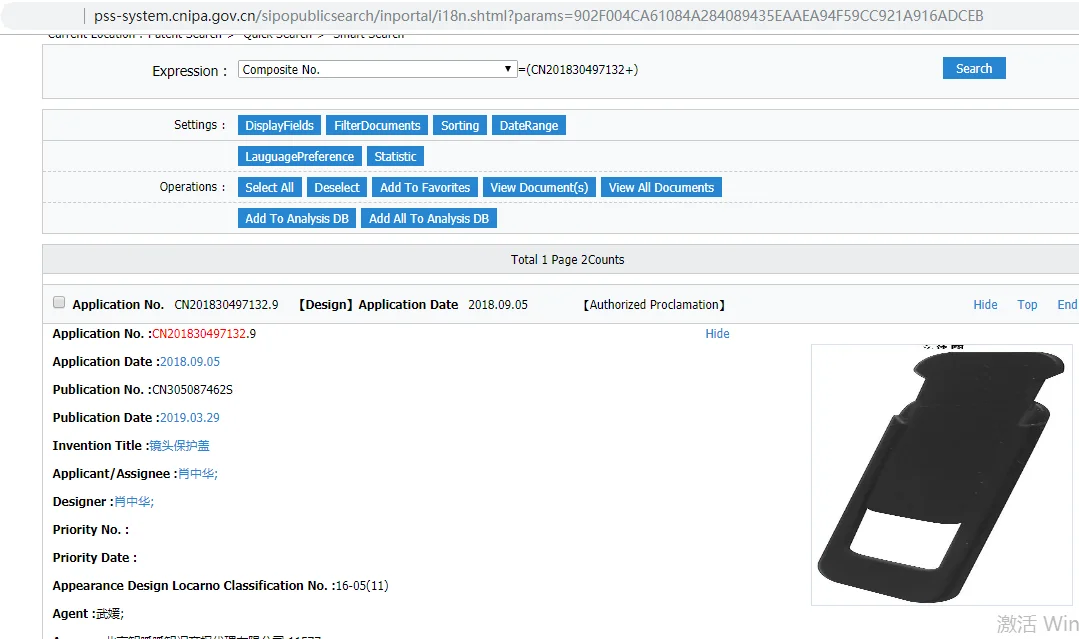Open the DateRange setting
The image size is (1079, 639).
pyautogui.click(x=528, y=126)
